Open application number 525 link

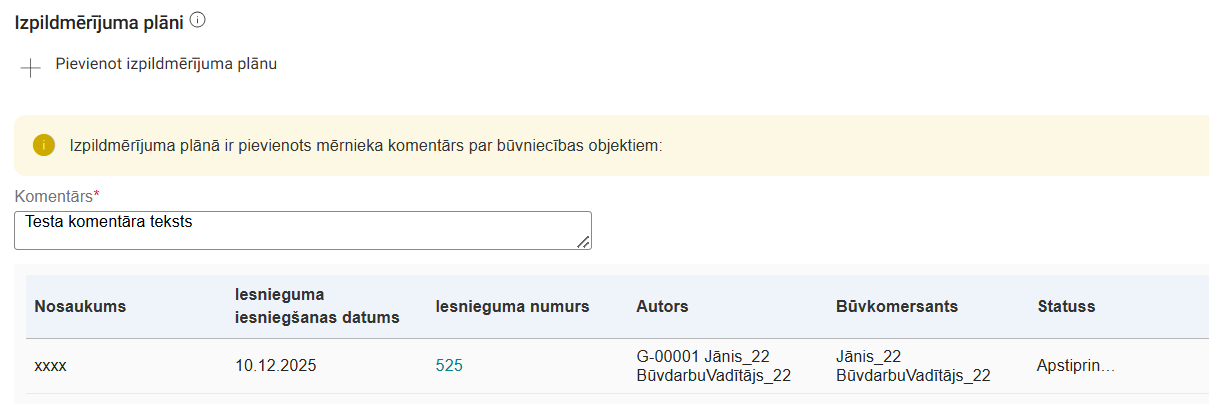[449, 366]
